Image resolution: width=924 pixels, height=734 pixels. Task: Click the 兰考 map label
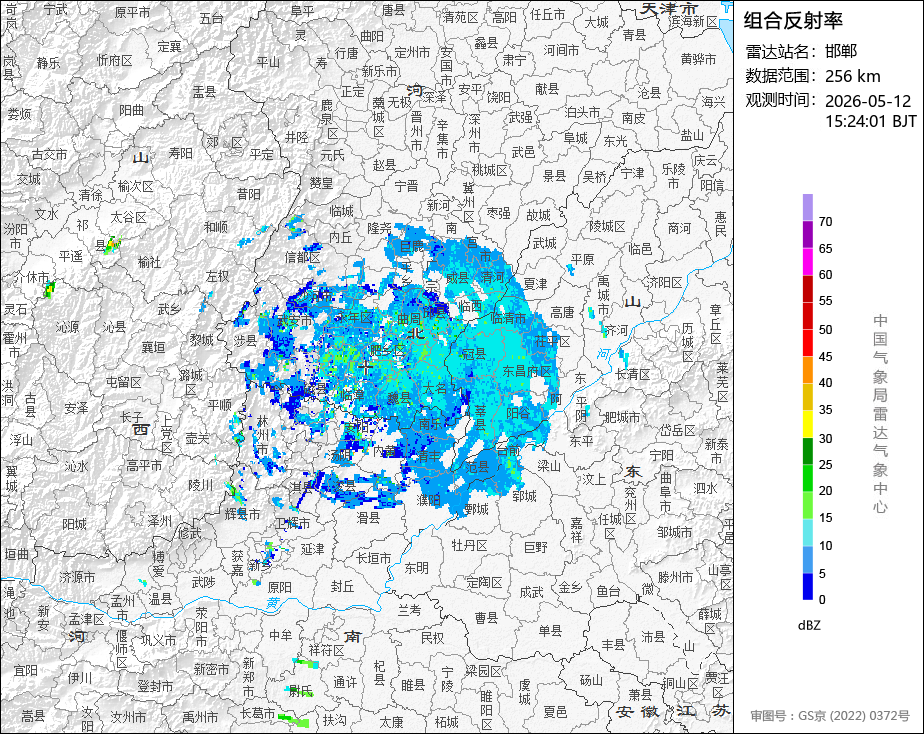[410, 610]
